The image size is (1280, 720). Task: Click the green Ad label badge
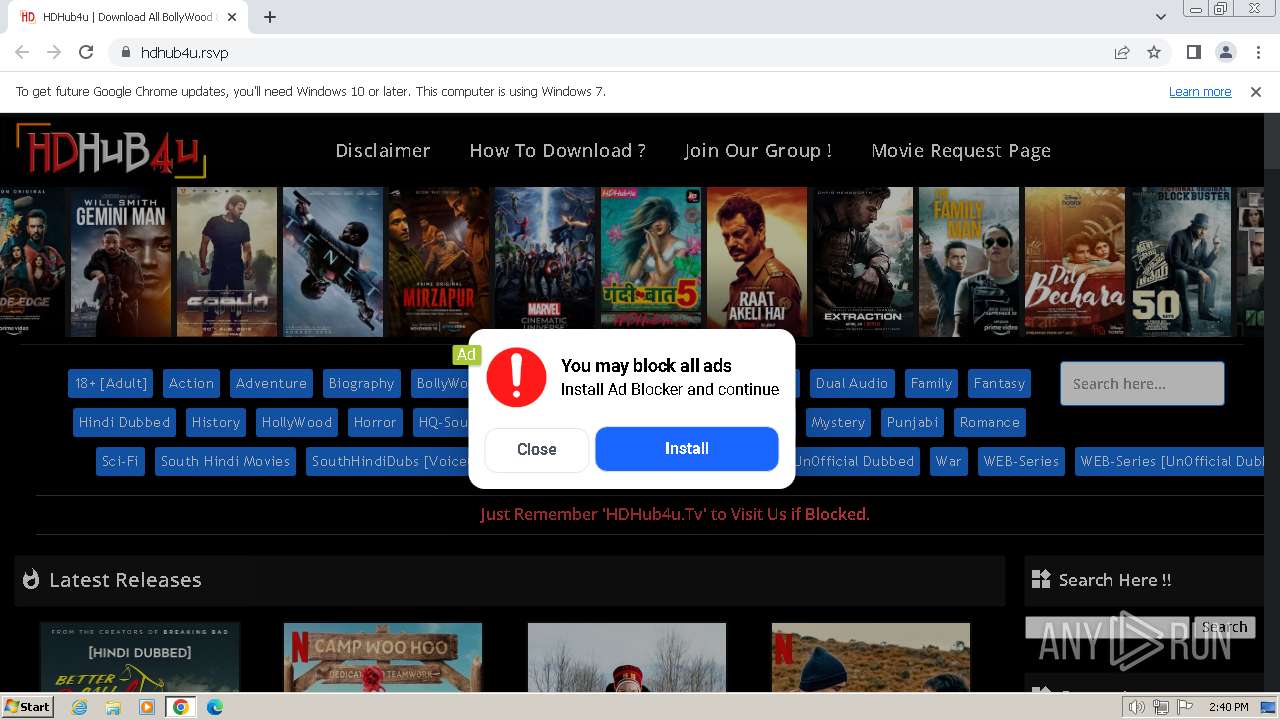coord(466,354)
